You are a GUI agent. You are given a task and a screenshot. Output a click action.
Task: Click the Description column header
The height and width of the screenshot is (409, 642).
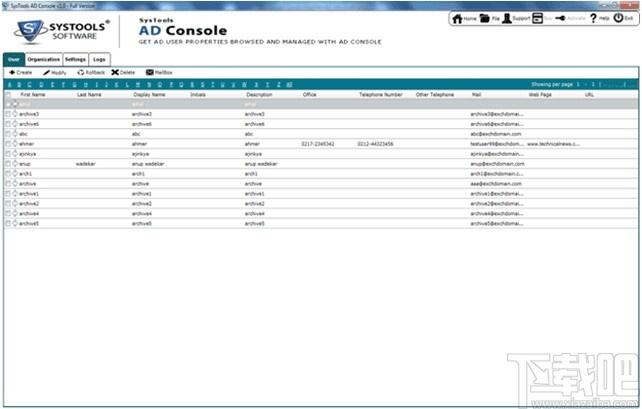point(259,95)
